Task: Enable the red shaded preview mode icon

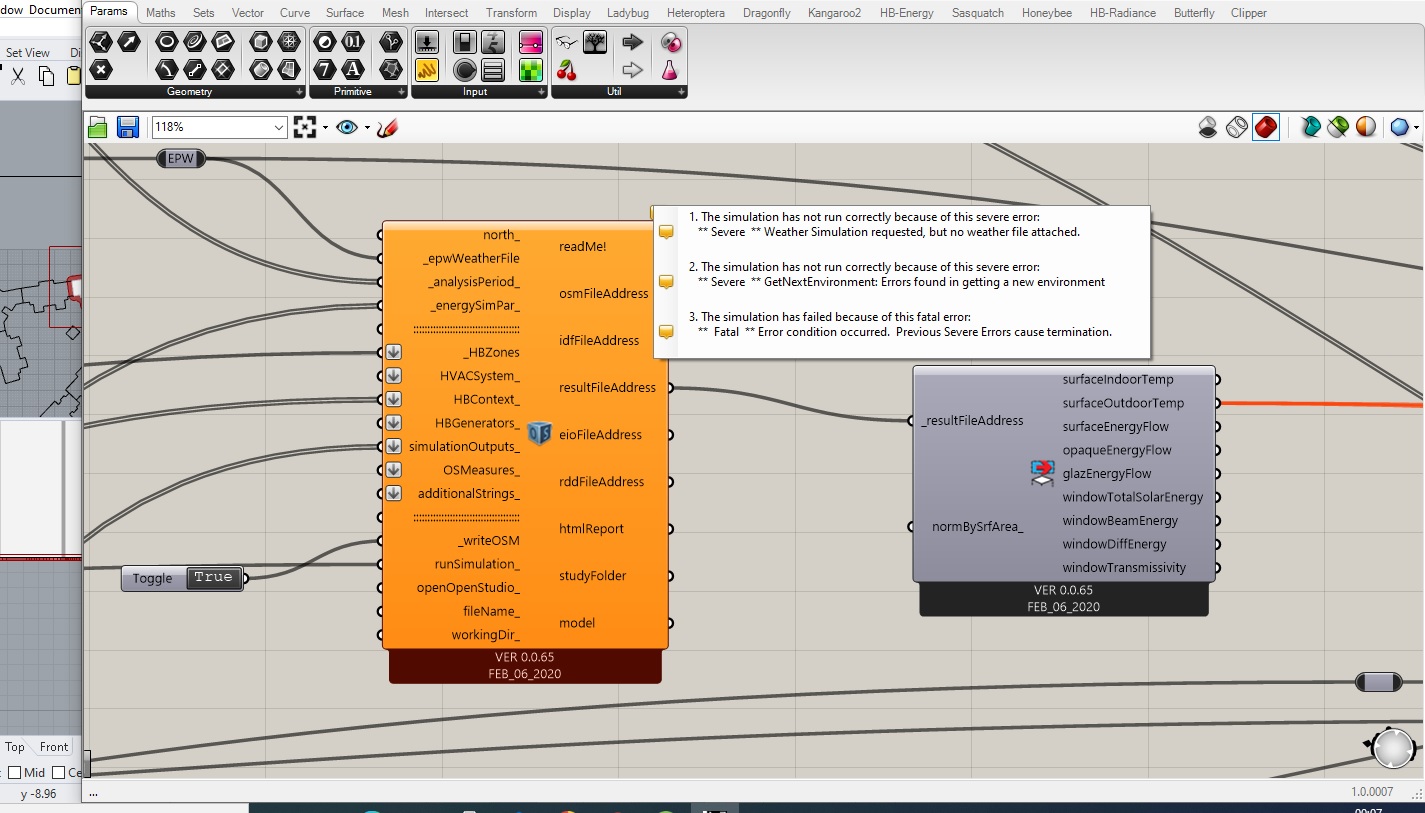Action: click(1265, 127)
